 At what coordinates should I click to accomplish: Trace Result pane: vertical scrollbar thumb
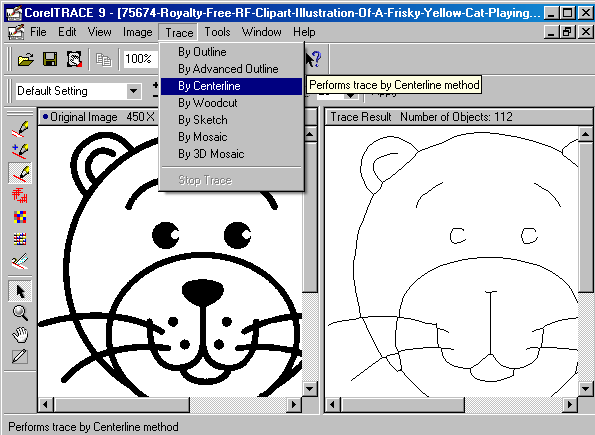585,217
